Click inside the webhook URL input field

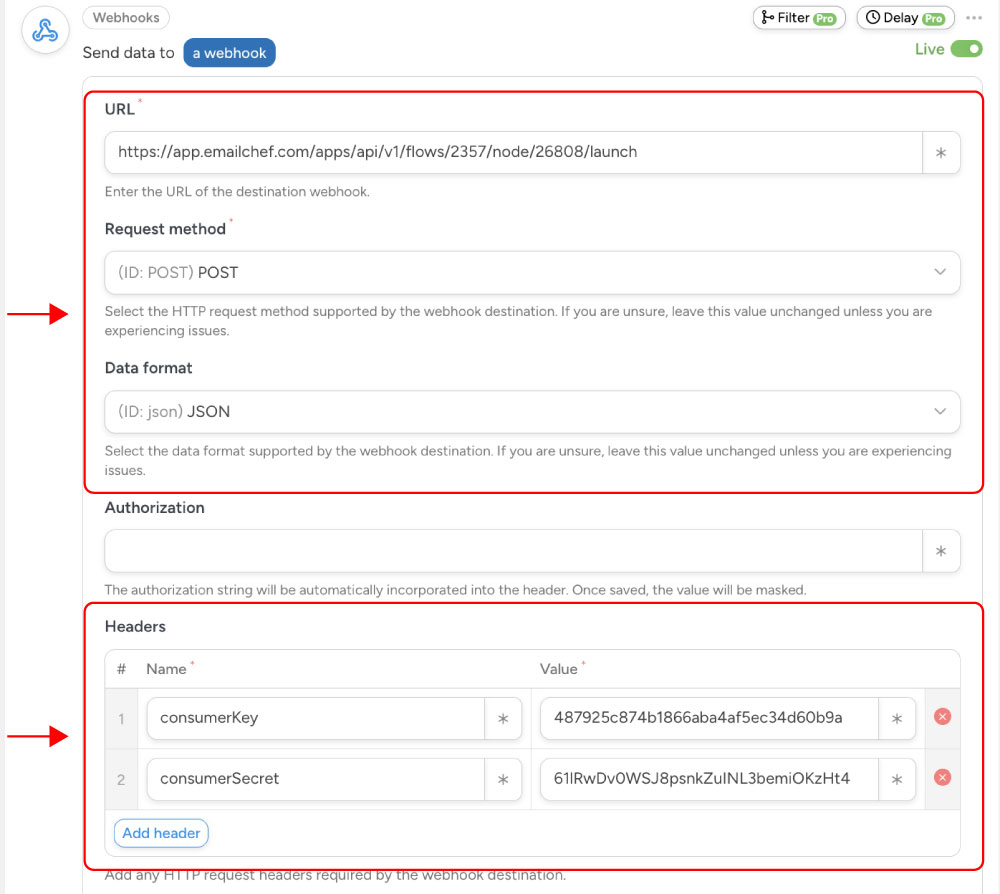click(500, 152)
